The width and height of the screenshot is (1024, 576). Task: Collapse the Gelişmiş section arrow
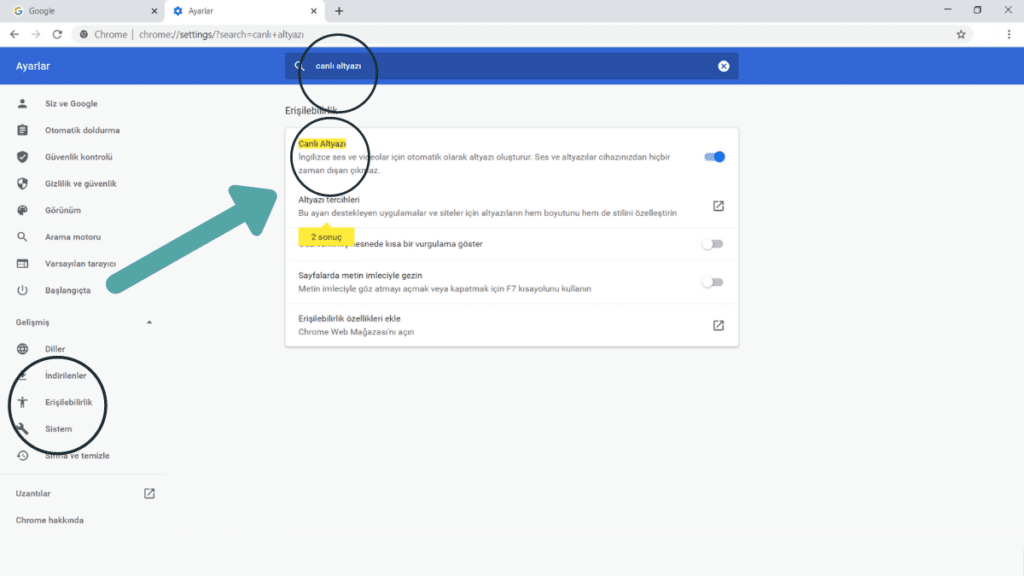(149, 322)
